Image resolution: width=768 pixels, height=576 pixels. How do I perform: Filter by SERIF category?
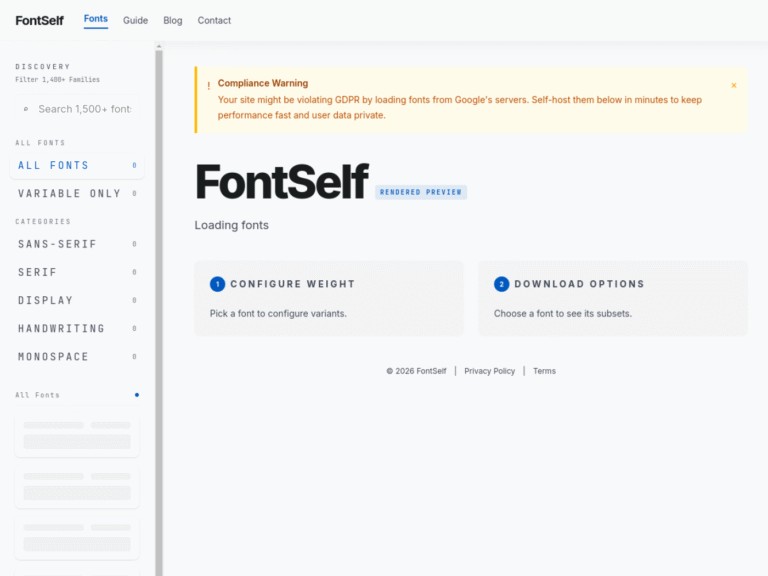(77, 272)
